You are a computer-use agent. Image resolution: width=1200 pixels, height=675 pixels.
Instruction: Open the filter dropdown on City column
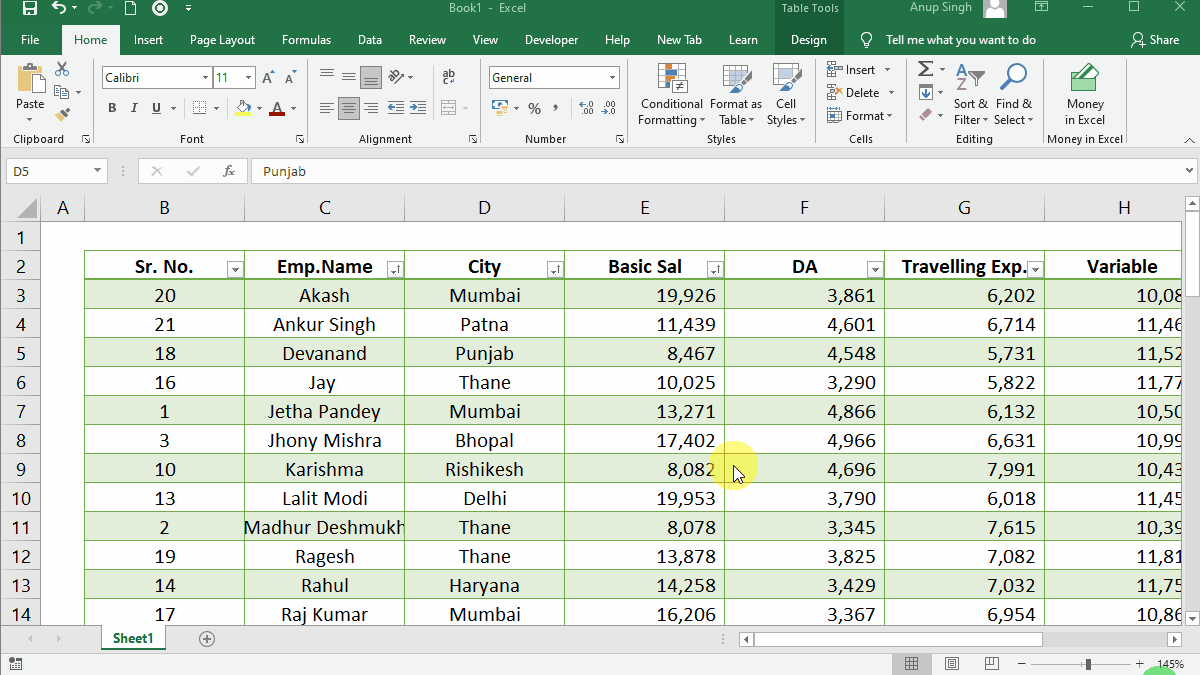(x=555, y=269)
